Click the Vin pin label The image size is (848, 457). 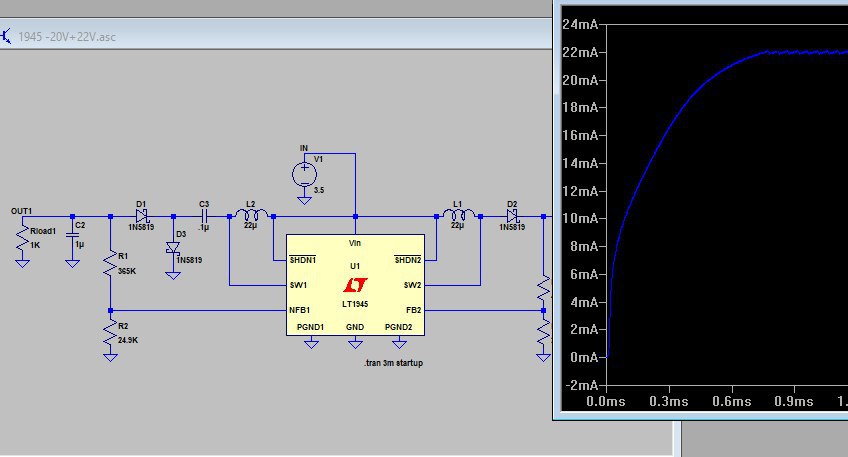pos(355,243)
